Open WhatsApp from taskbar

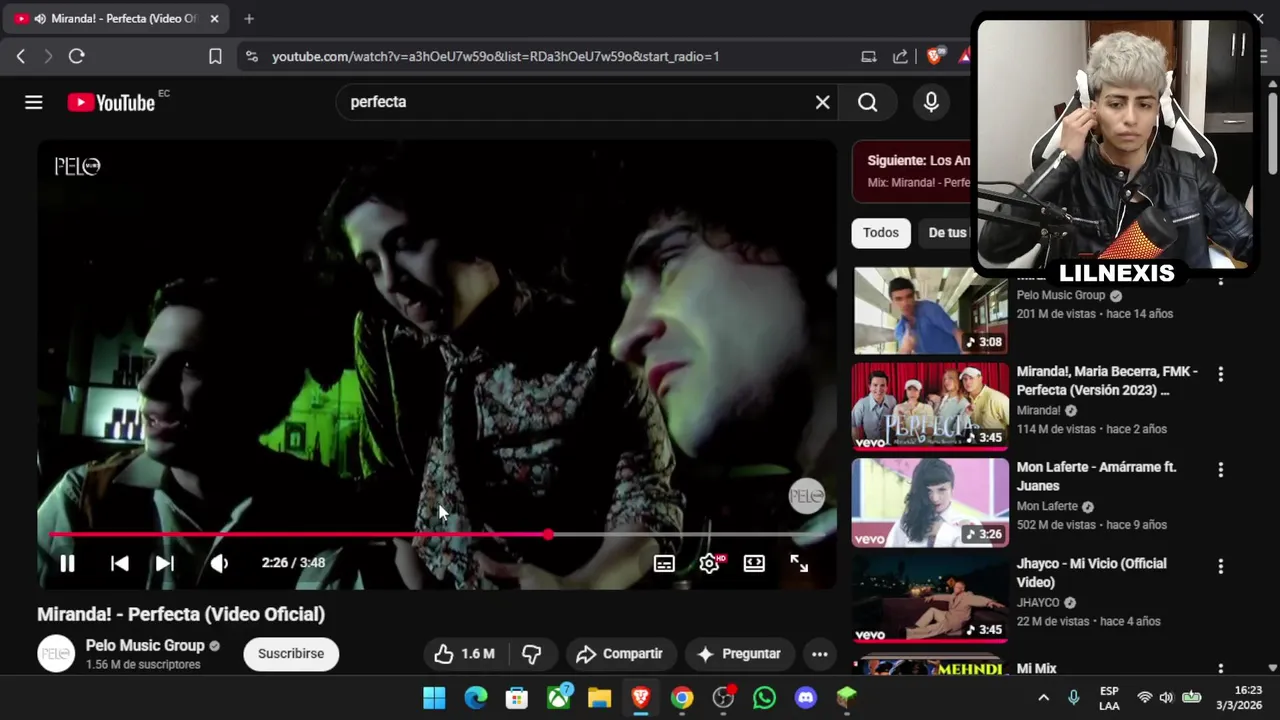(764, 698)
